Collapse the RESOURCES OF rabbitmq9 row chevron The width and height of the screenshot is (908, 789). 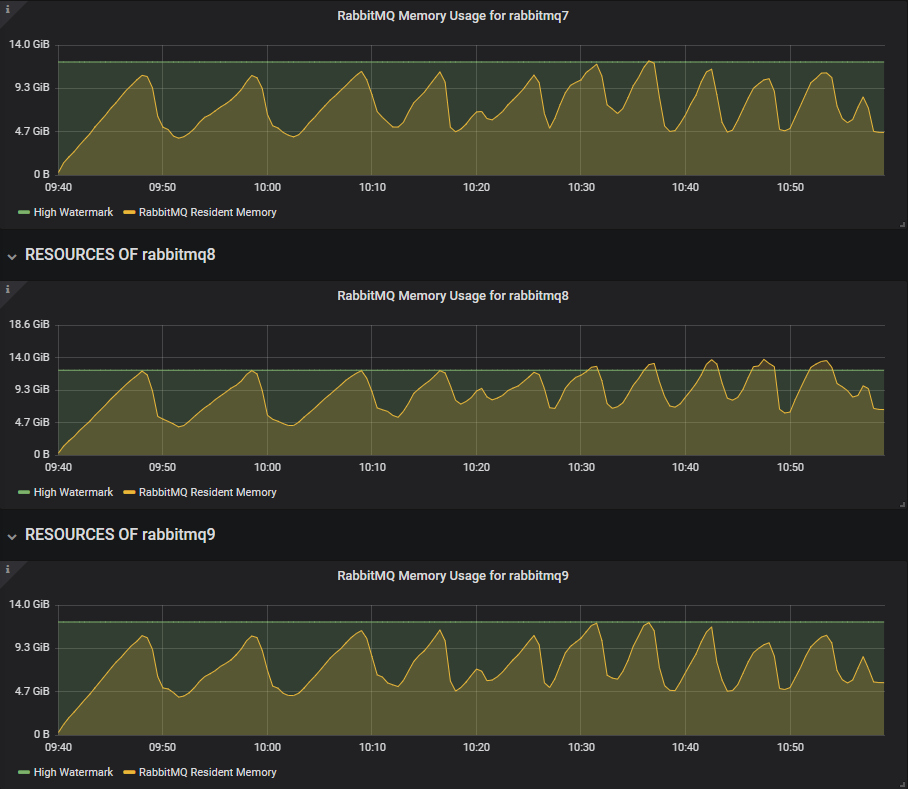click(x=13, y=535)
